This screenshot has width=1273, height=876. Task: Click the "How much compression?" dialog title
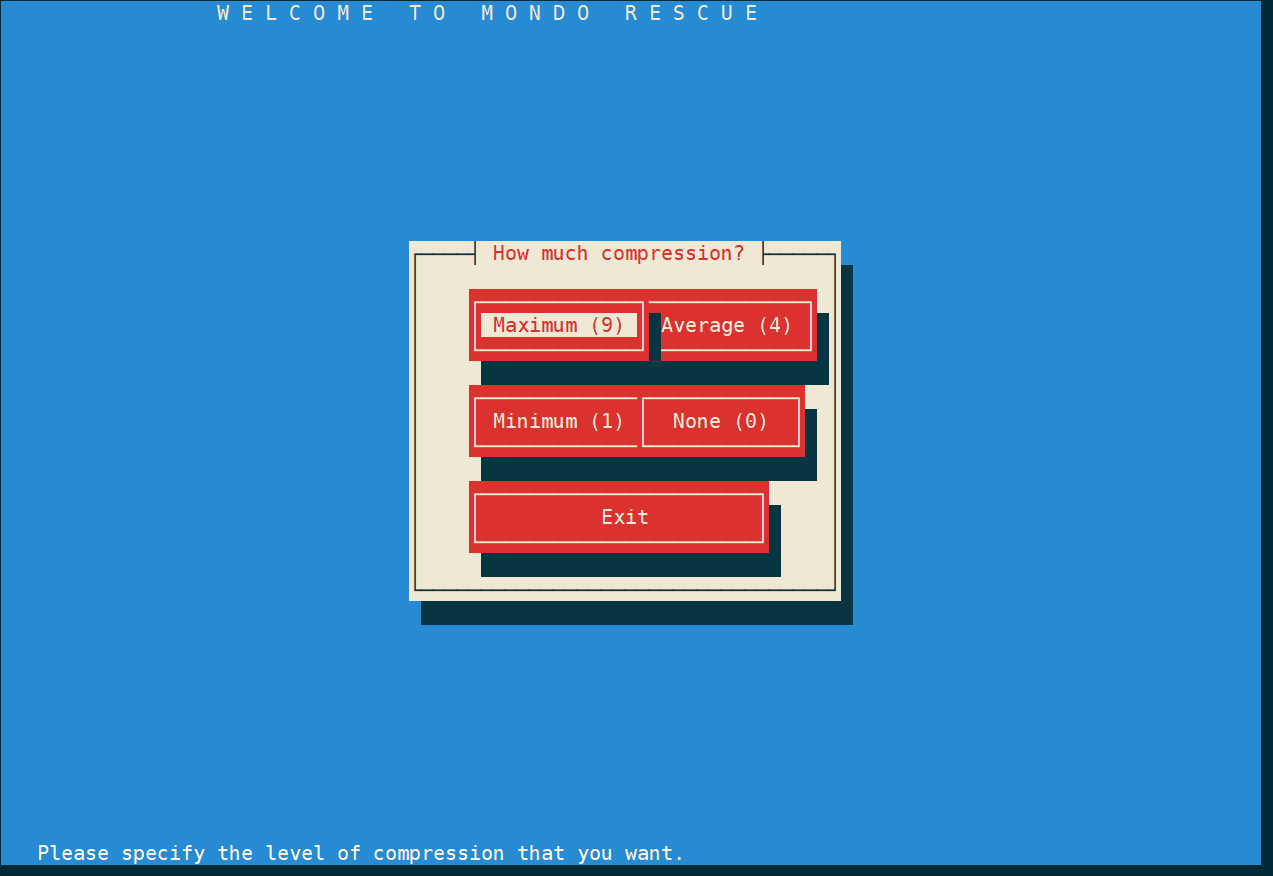[618, 253]
